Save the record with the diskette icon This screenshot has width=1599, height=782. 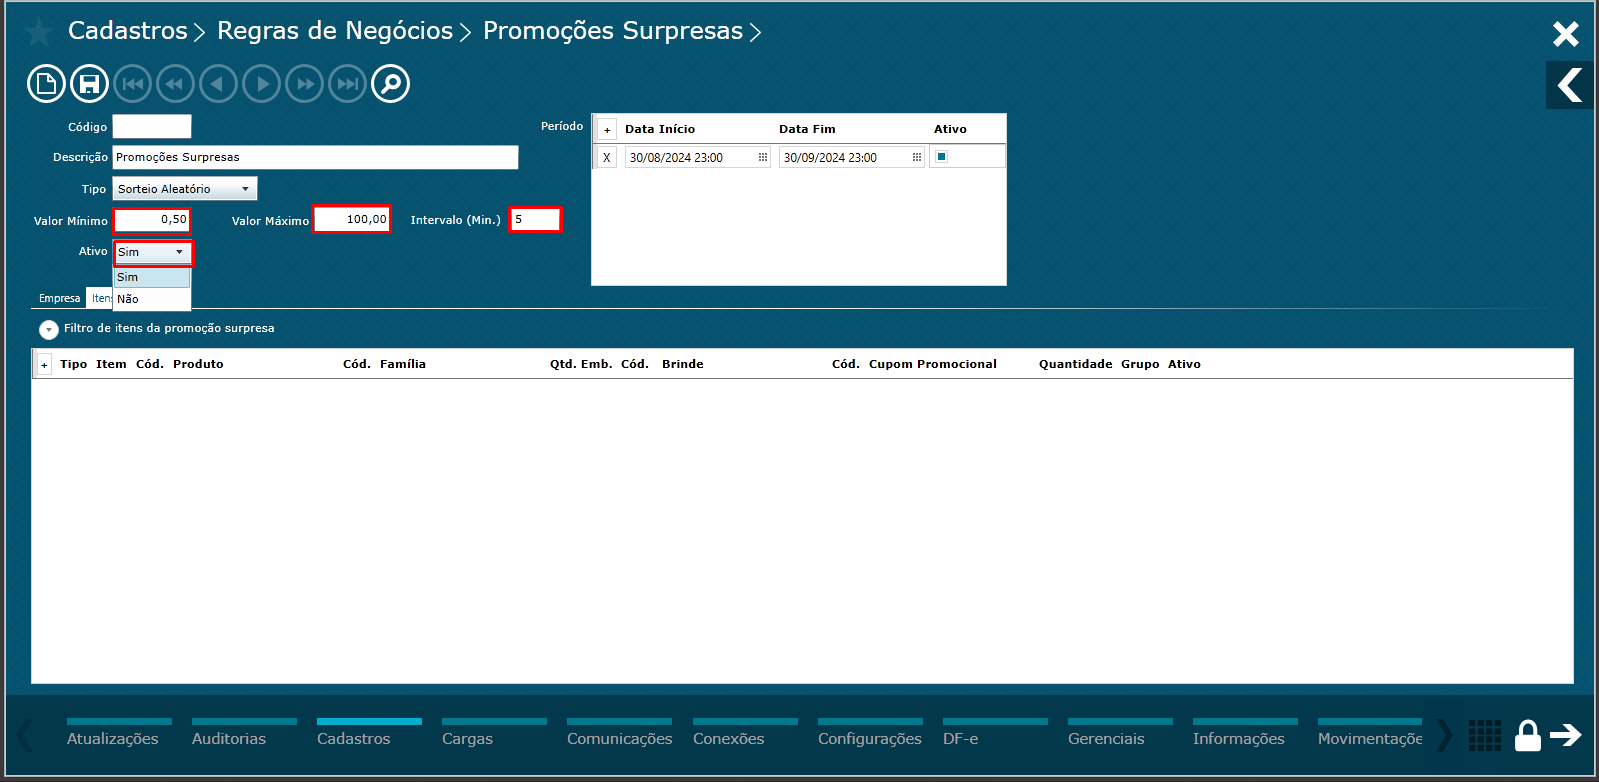[x=89, y=84]
